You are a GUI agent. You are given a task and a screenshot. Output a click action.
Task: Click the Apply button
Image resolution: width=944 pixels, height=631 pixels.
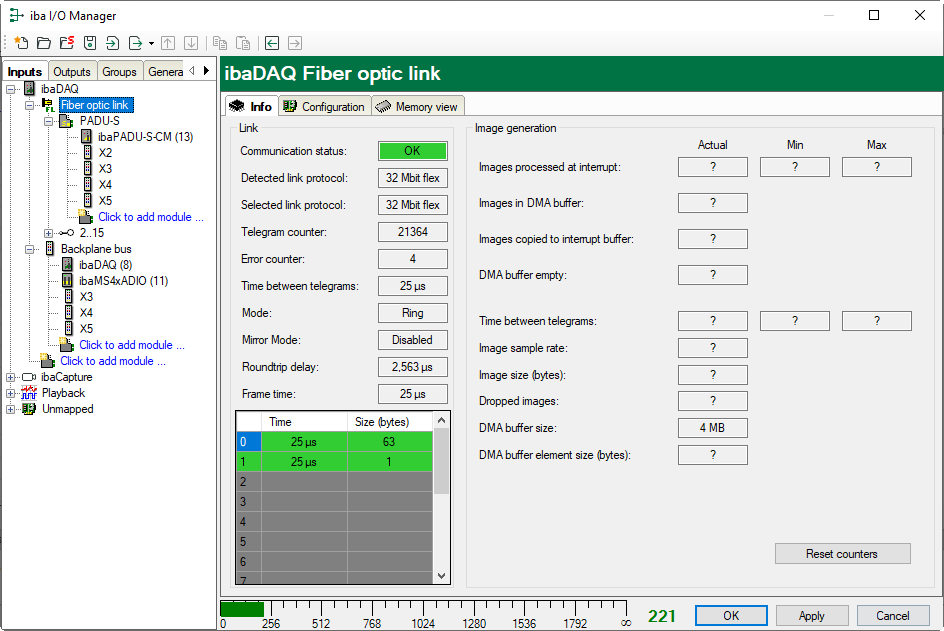pyautogui.click(x=811, y=616)
